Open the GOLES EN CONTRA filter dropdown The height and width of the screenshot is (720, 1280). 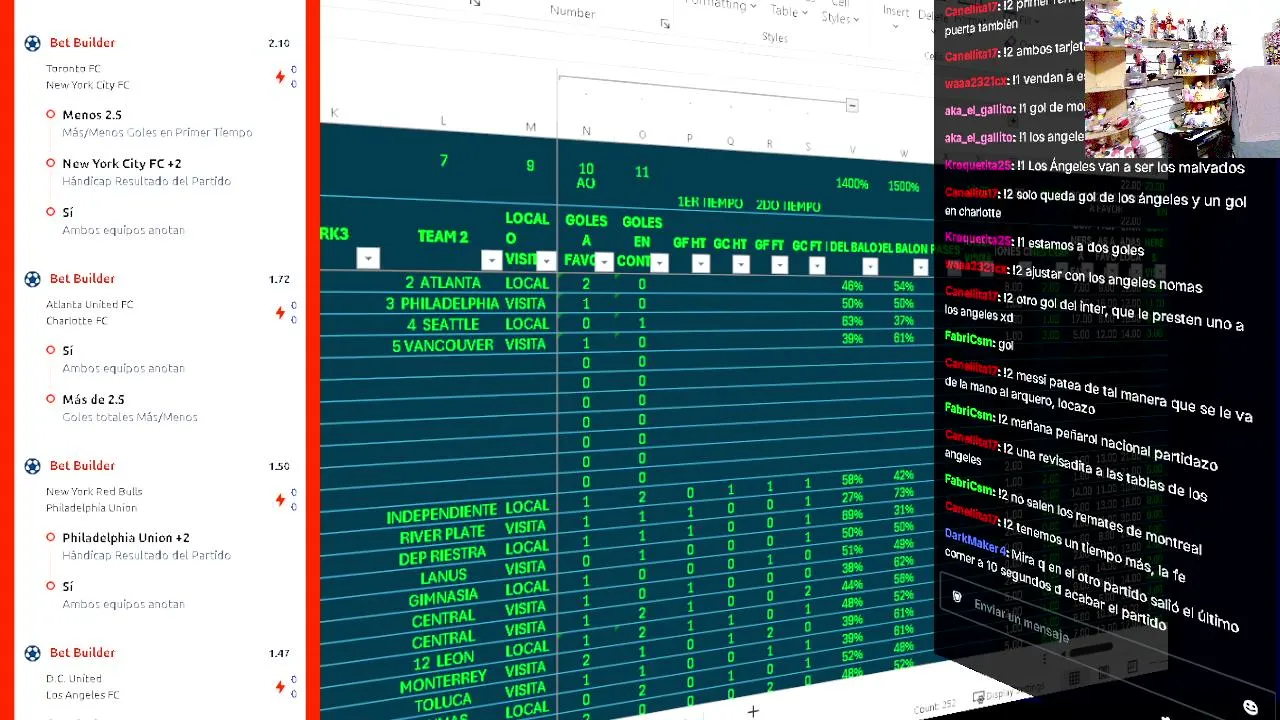point(659,263)
